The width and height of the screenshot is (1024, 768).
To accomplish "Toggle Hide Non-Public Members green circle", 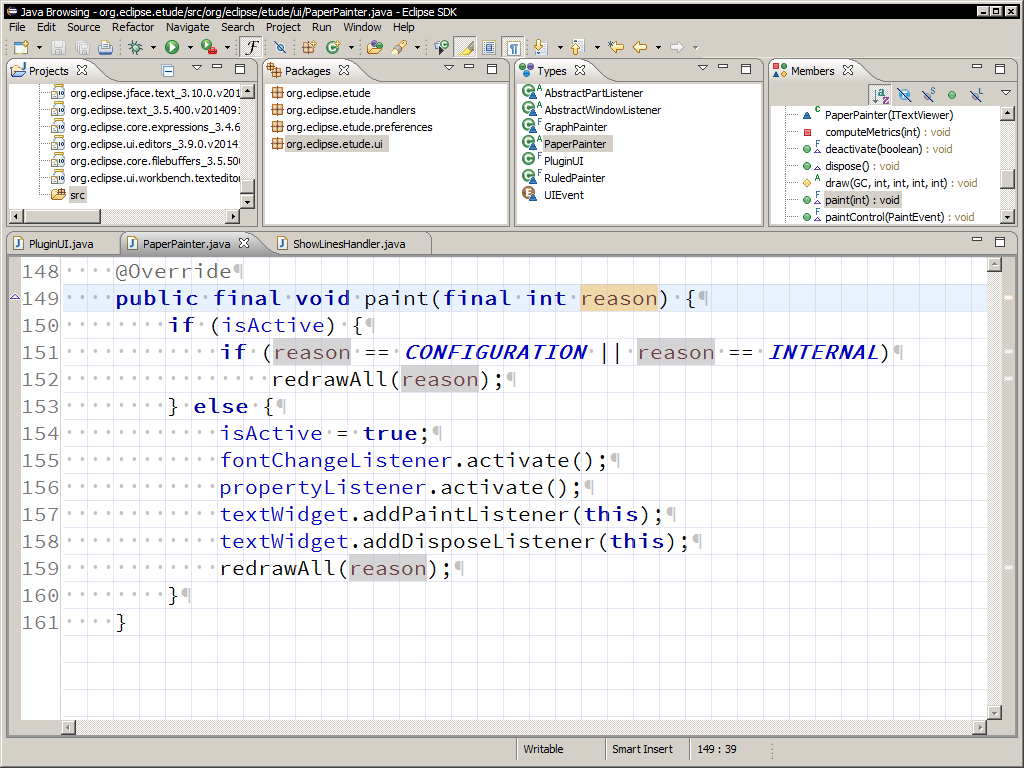I will [952, 95].
